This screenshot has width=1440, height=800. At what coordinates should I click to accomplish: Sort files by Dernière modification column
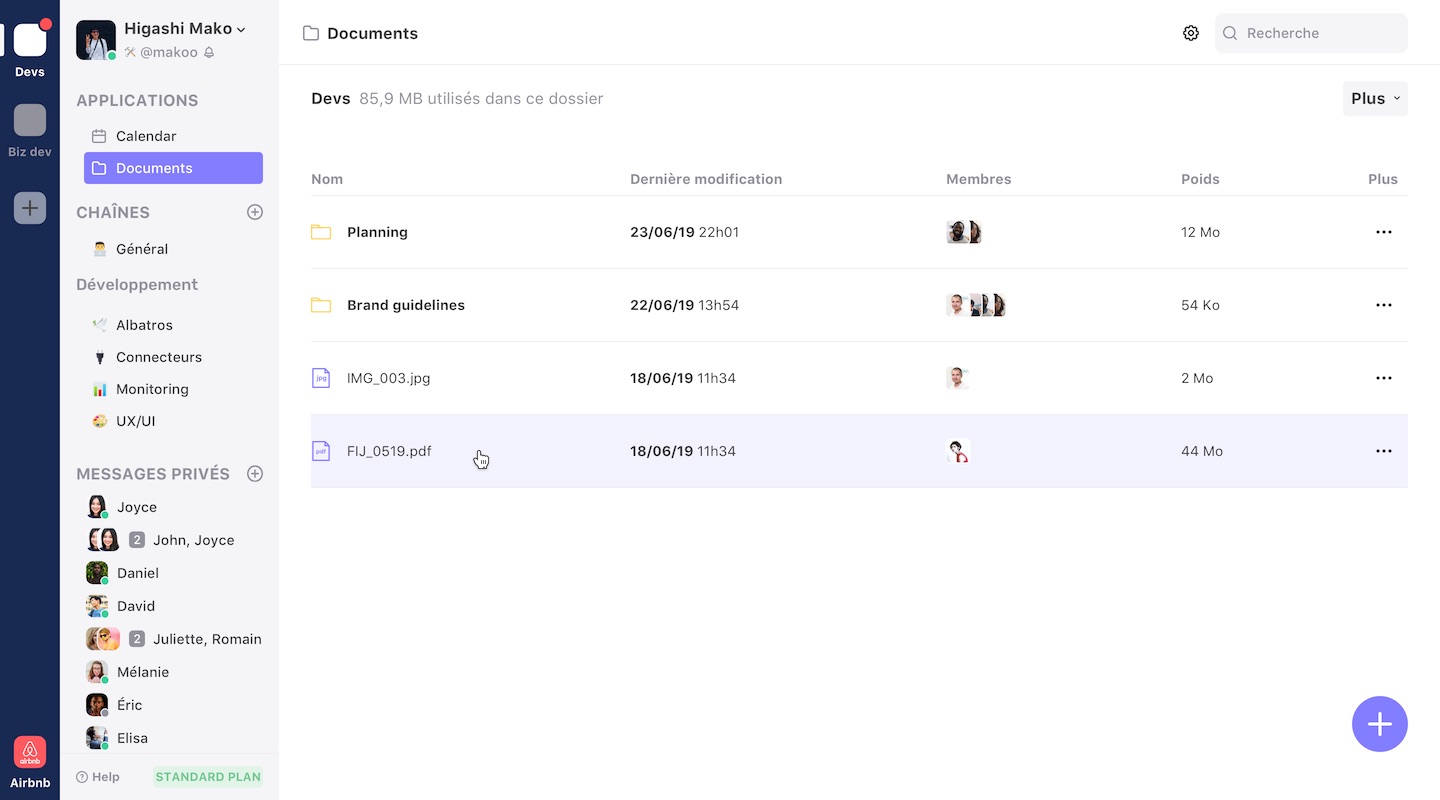(706, 179)
